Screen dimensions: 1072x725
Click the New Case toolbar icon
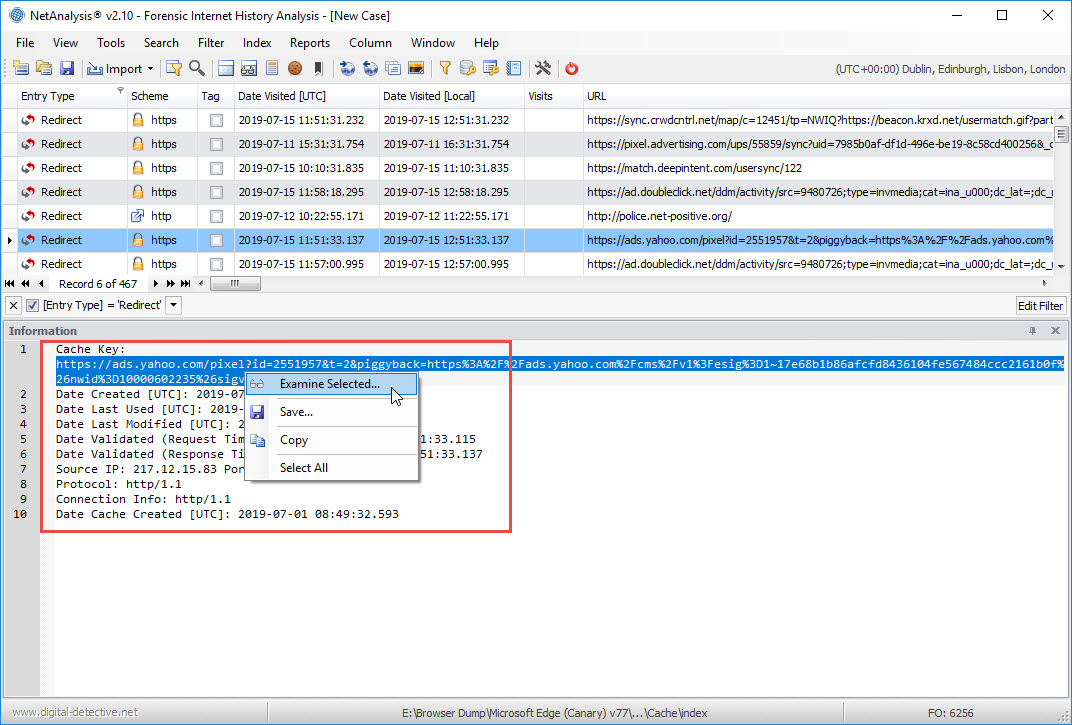[21, 68]
